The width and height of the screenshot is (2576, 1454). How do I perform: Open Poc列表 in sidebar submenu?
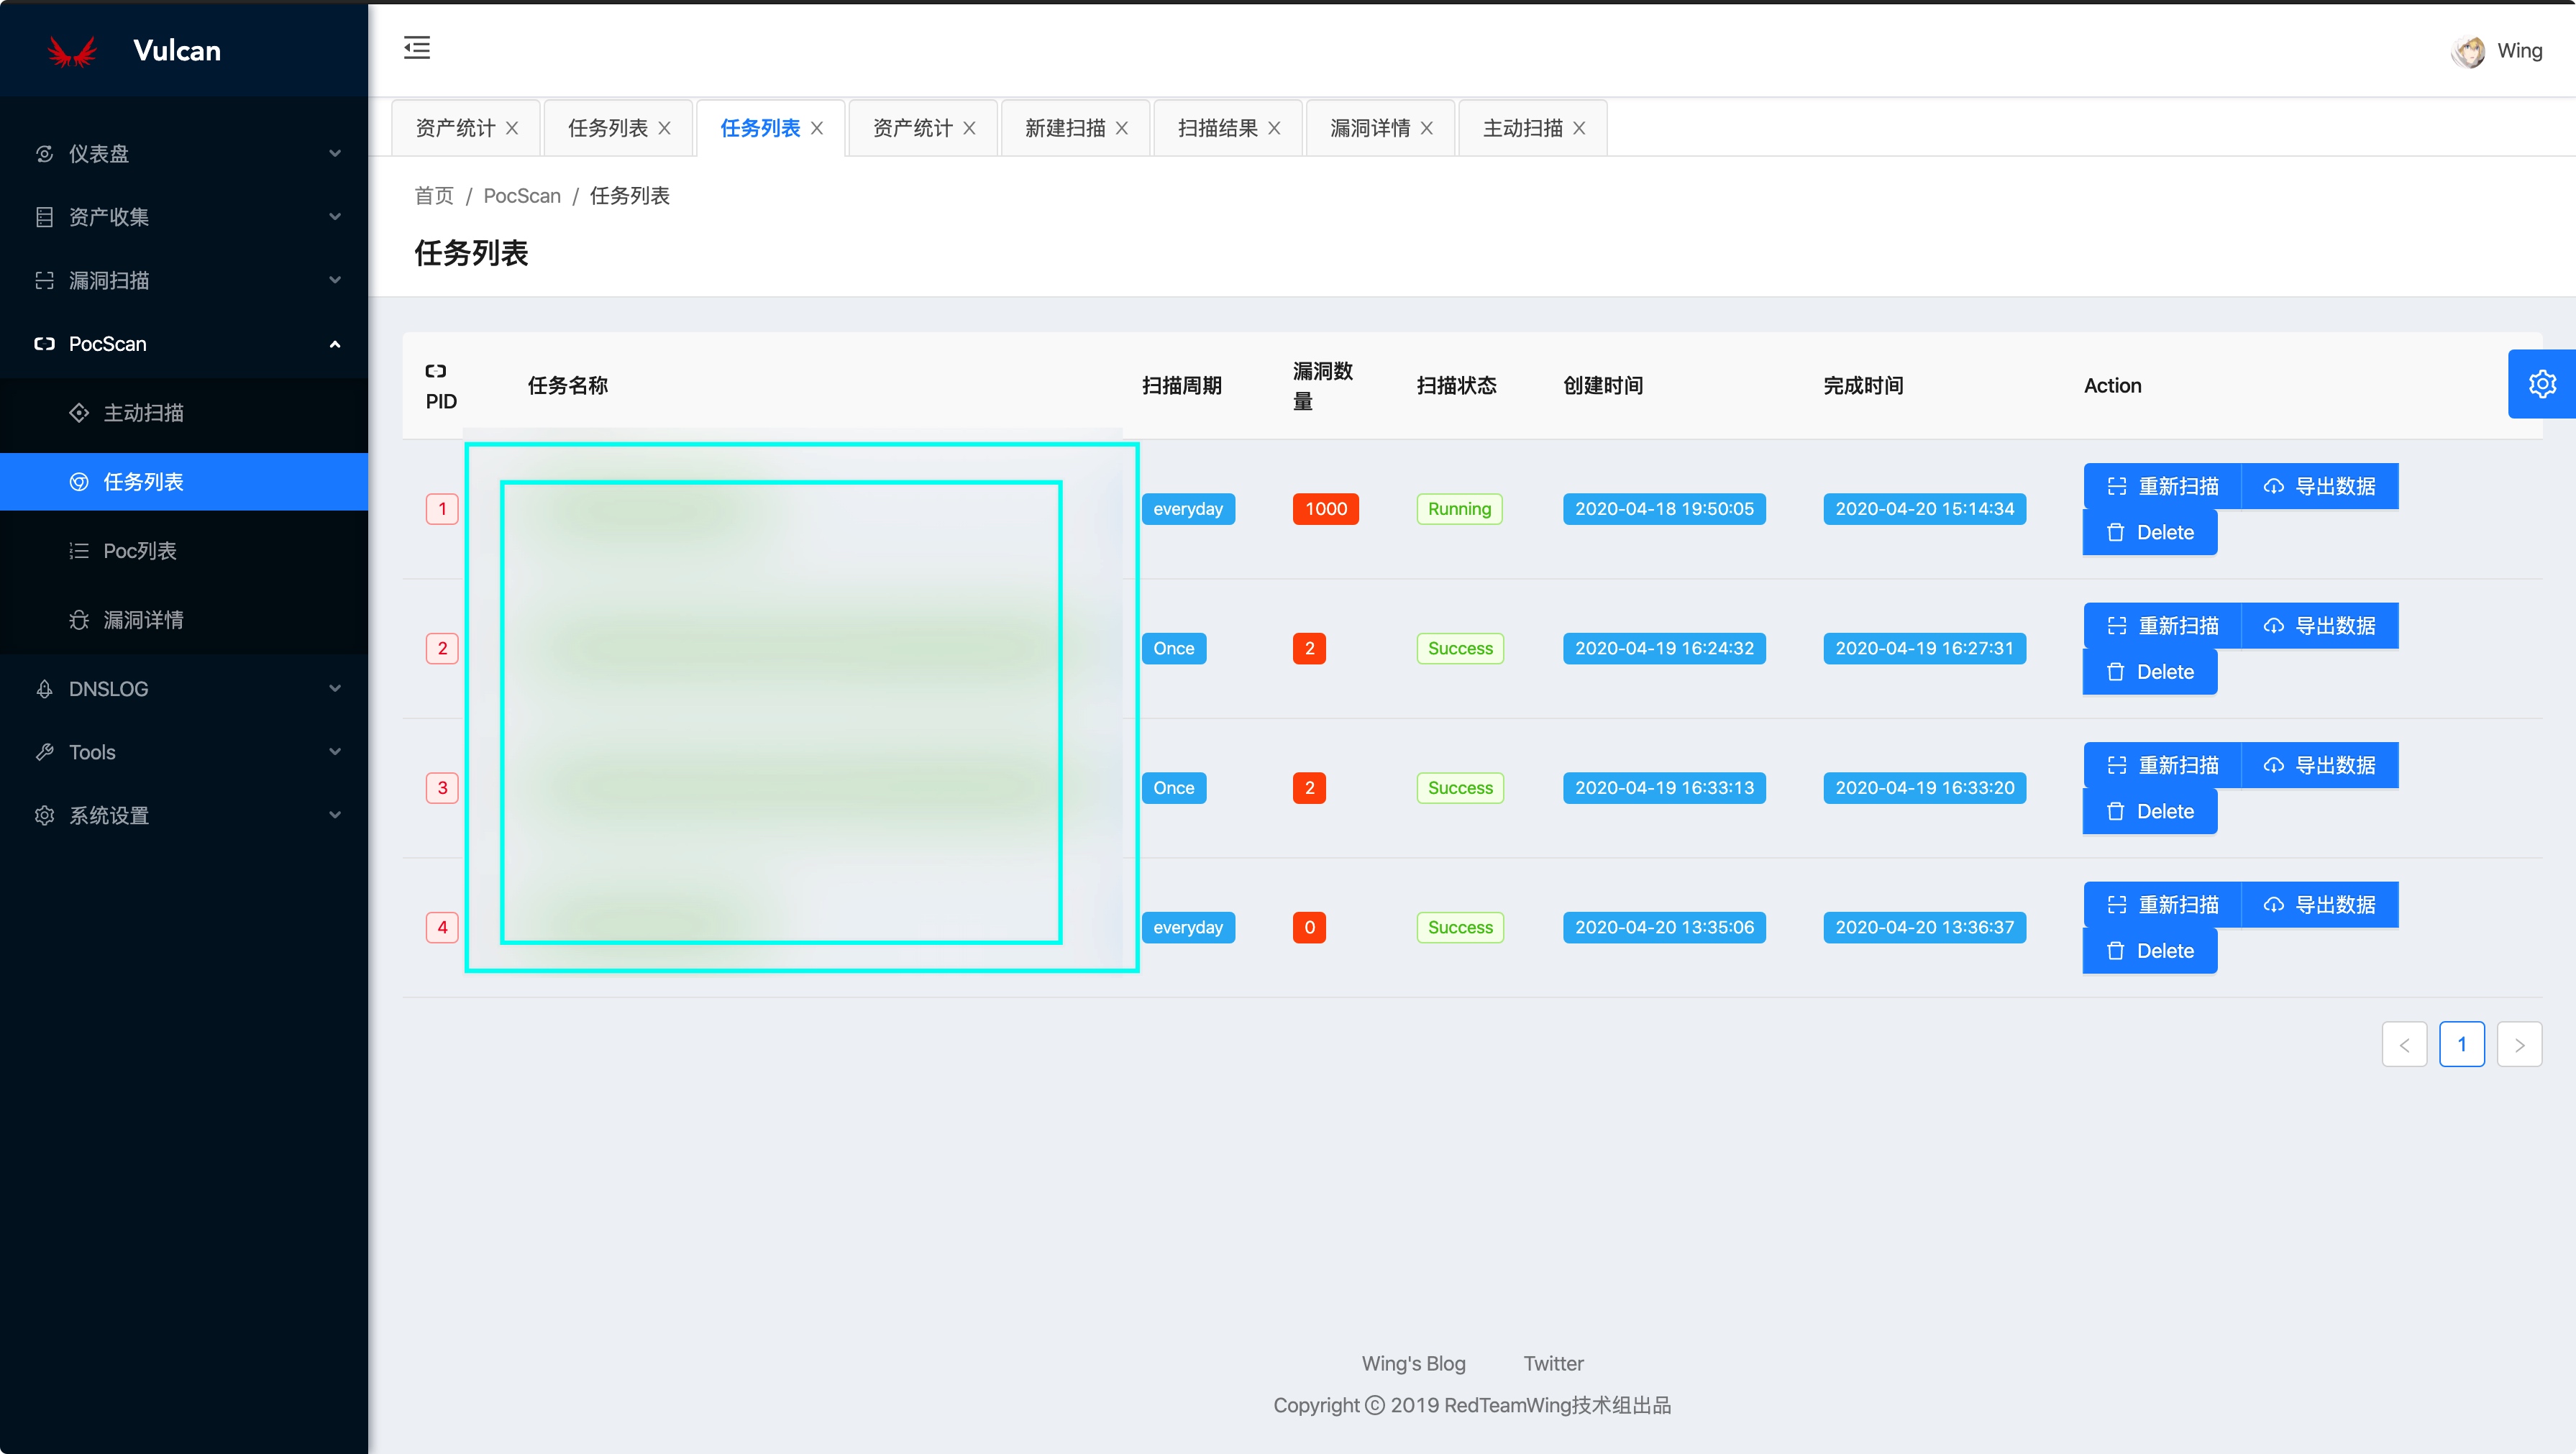139,551
